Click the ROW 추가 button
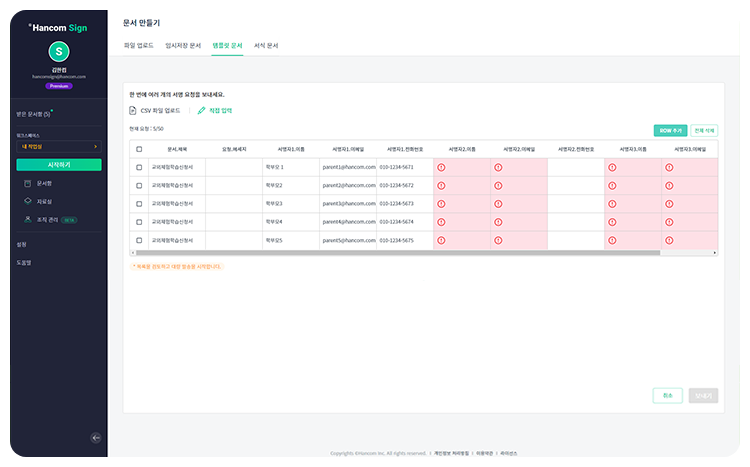Viewport: 750px width, 467px height. [670, 131]
